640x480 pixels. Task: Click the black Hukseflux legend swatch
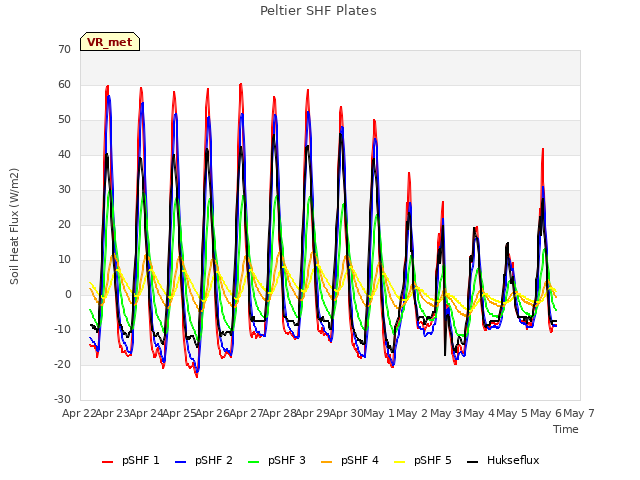coord(473,462)
